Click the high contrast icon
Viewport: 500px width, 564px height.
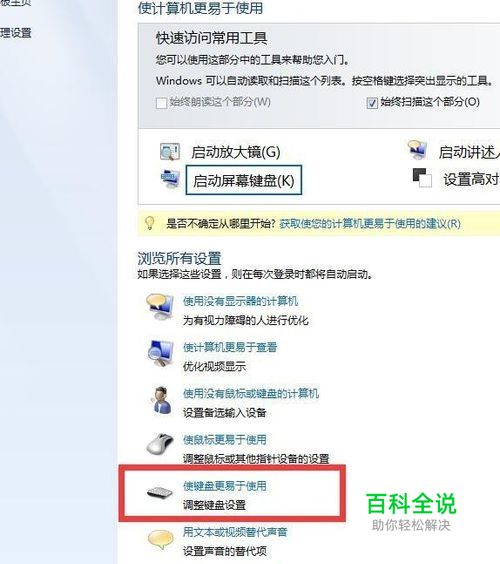[422, 178]
